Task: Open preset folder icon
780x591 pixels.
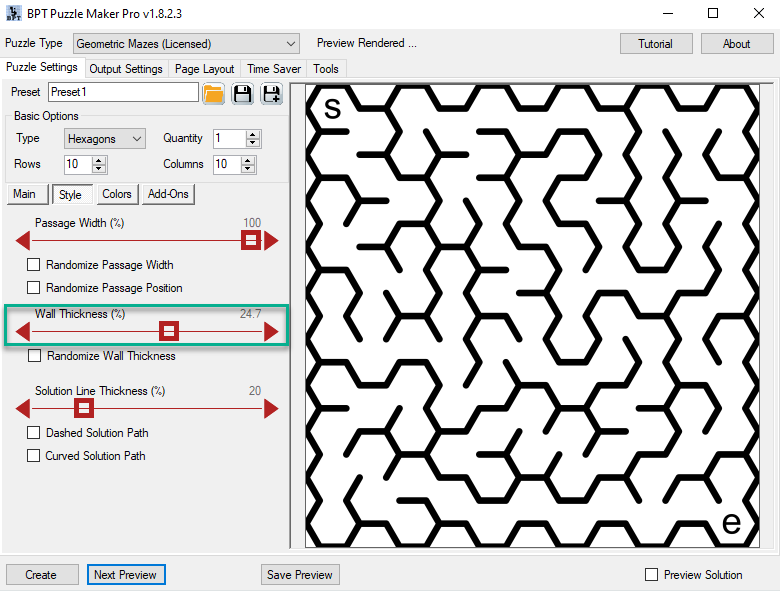Action: [x=213, y=94]
